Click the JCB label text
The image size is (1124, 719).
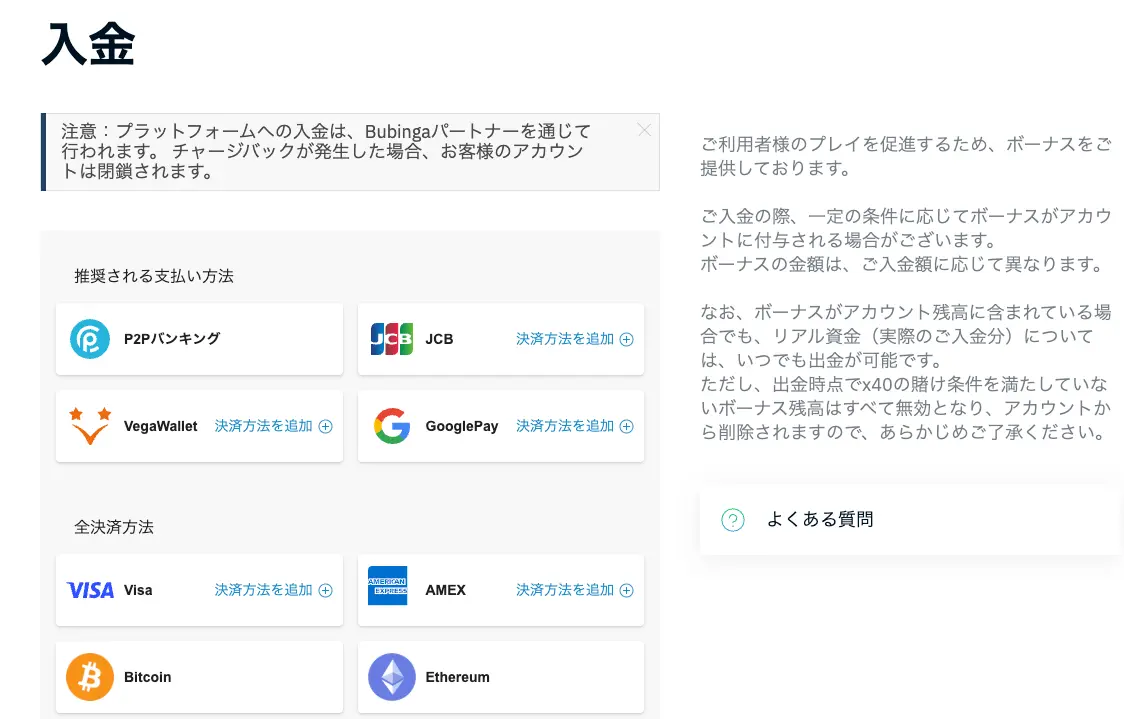[x=439, y=339]
